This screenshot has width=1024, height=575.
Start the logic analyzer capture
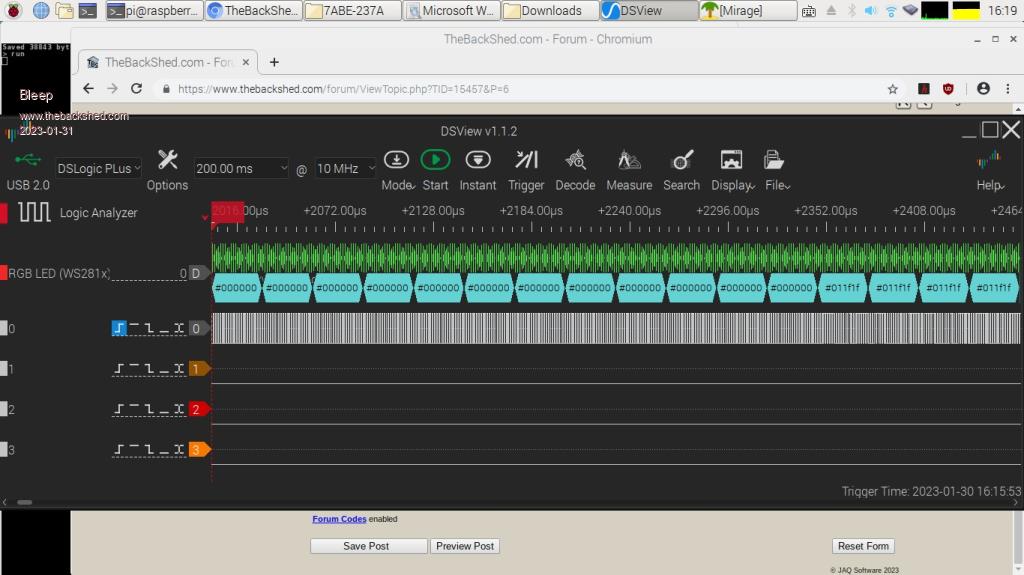[435, 160]
